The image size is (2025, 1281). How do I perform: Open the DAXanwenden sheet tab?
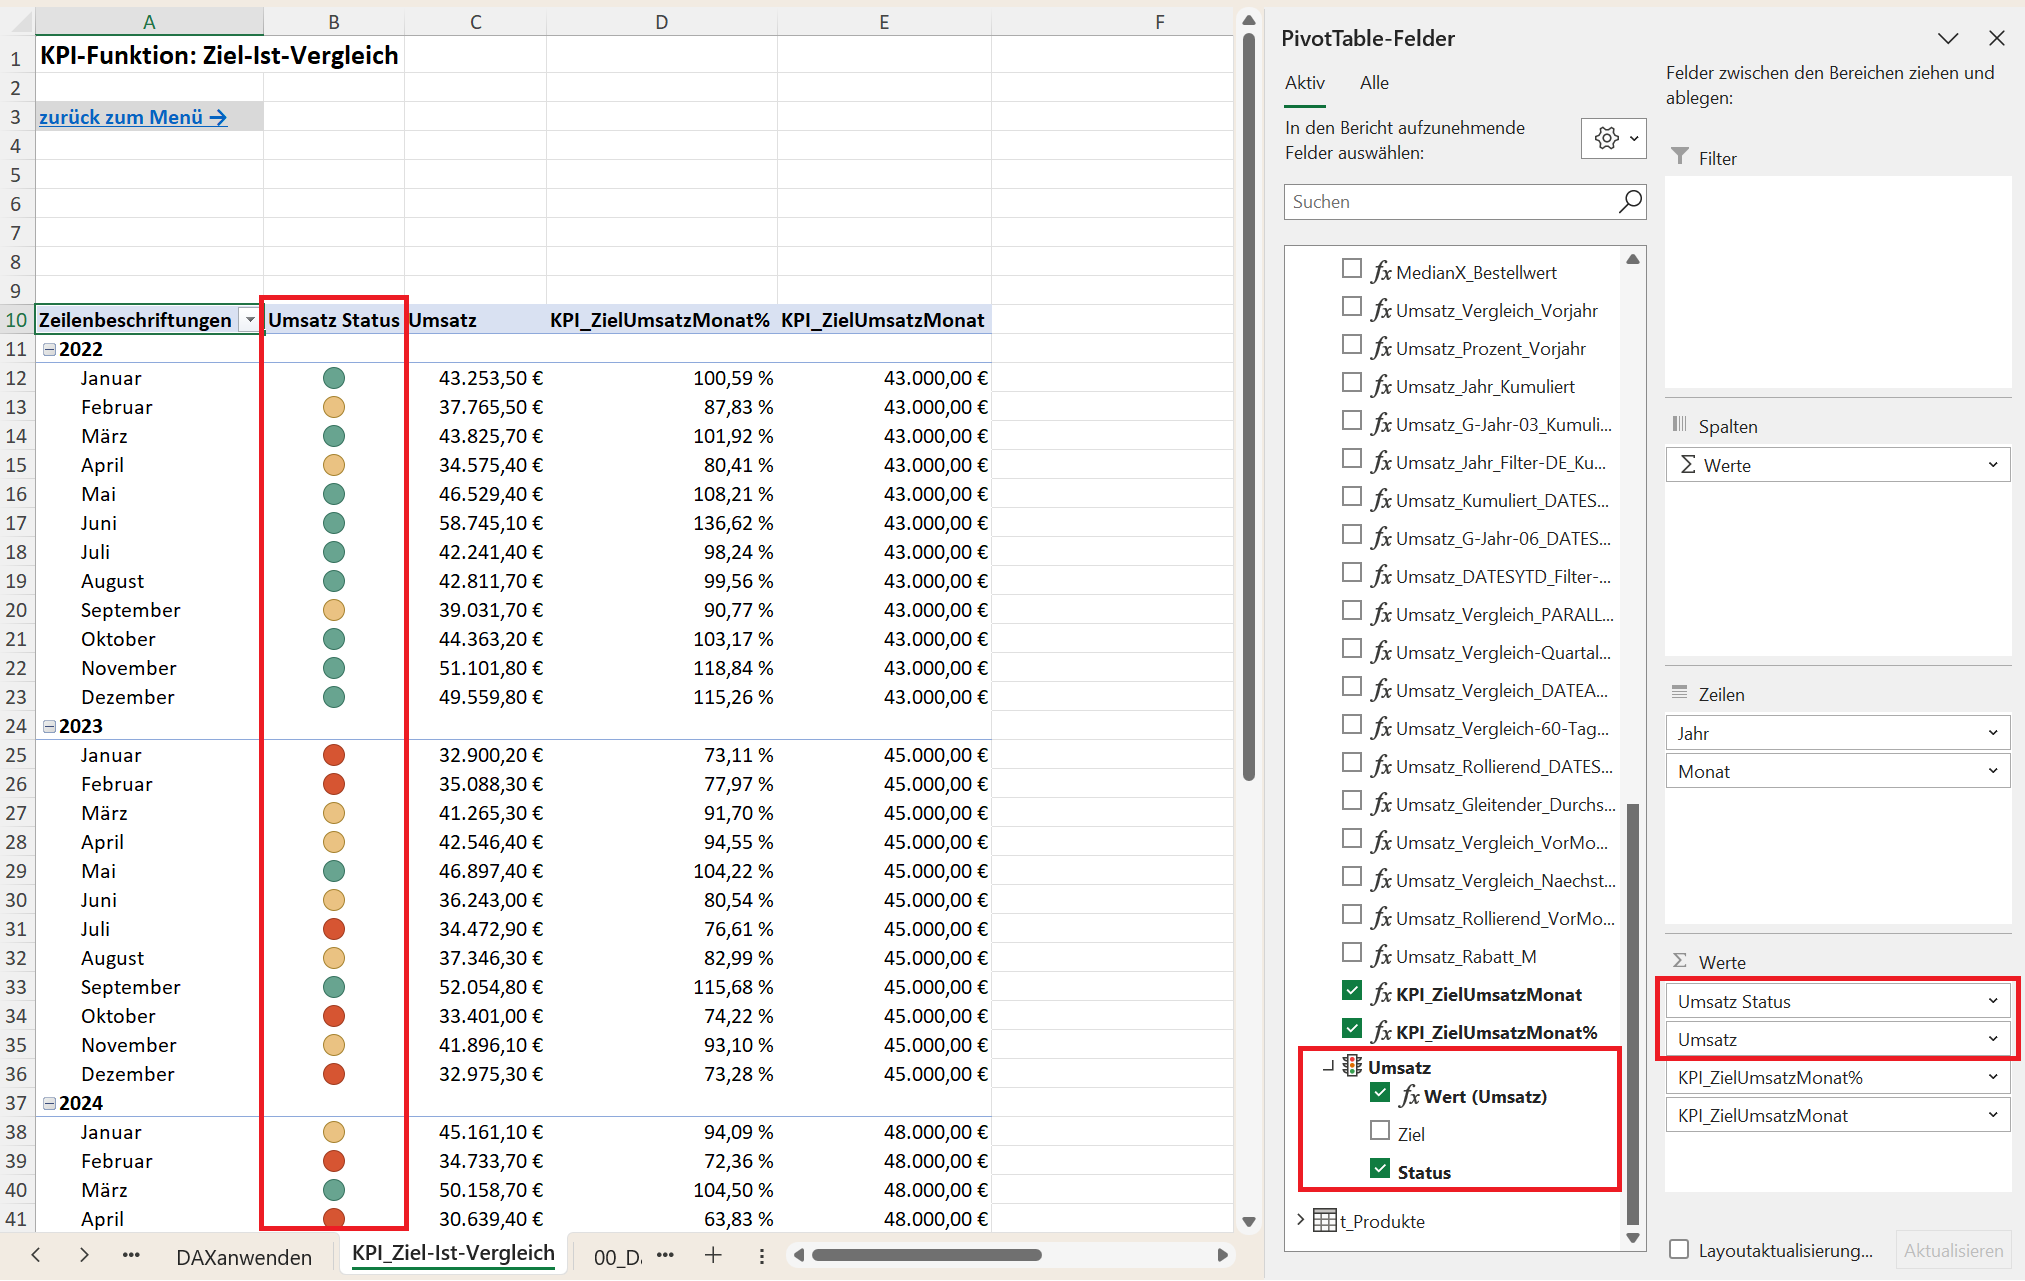tap(244, 1257)
